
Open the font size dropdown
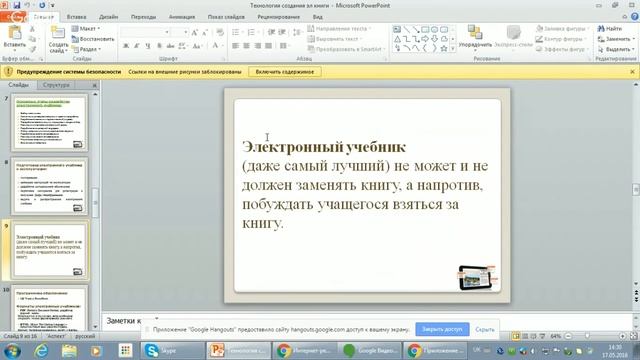186,32
